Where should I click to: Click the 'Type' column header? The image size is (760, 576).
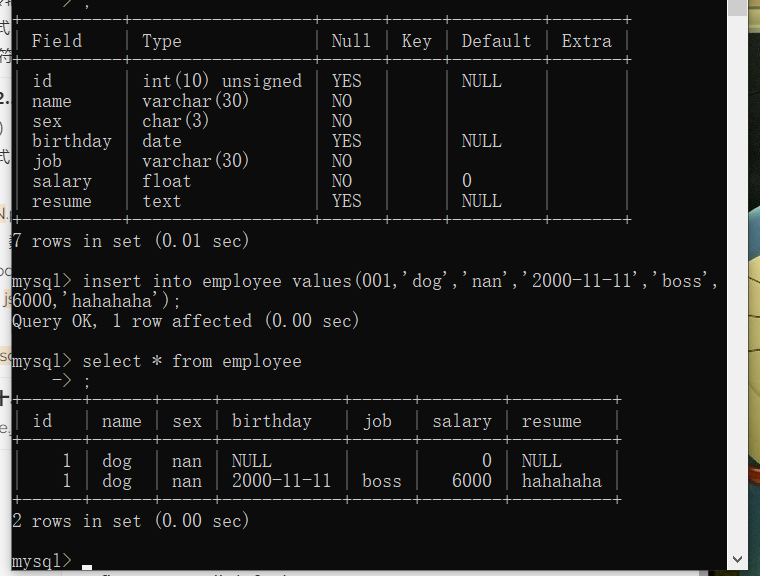161,41
